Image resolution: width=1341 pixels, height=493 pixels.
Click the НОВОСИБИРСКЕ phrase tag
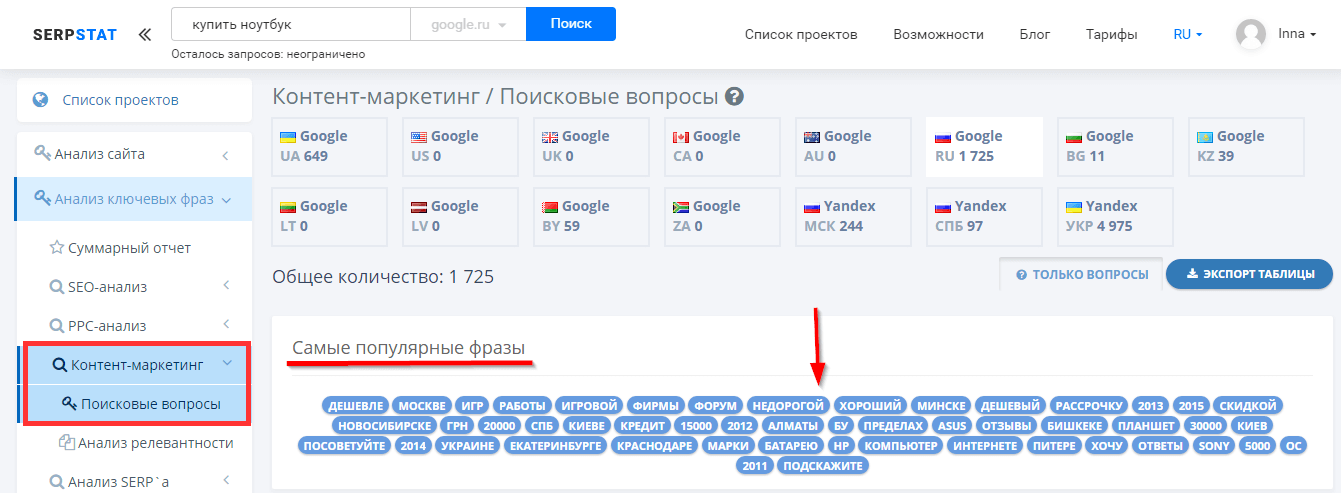382,426
